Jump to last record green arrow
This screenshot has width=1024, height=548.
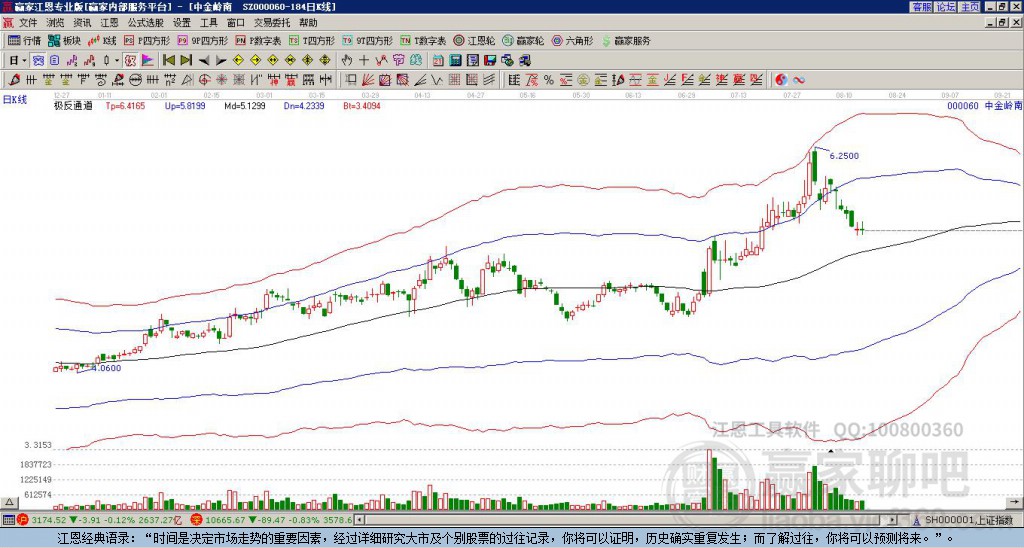point(186,60)
